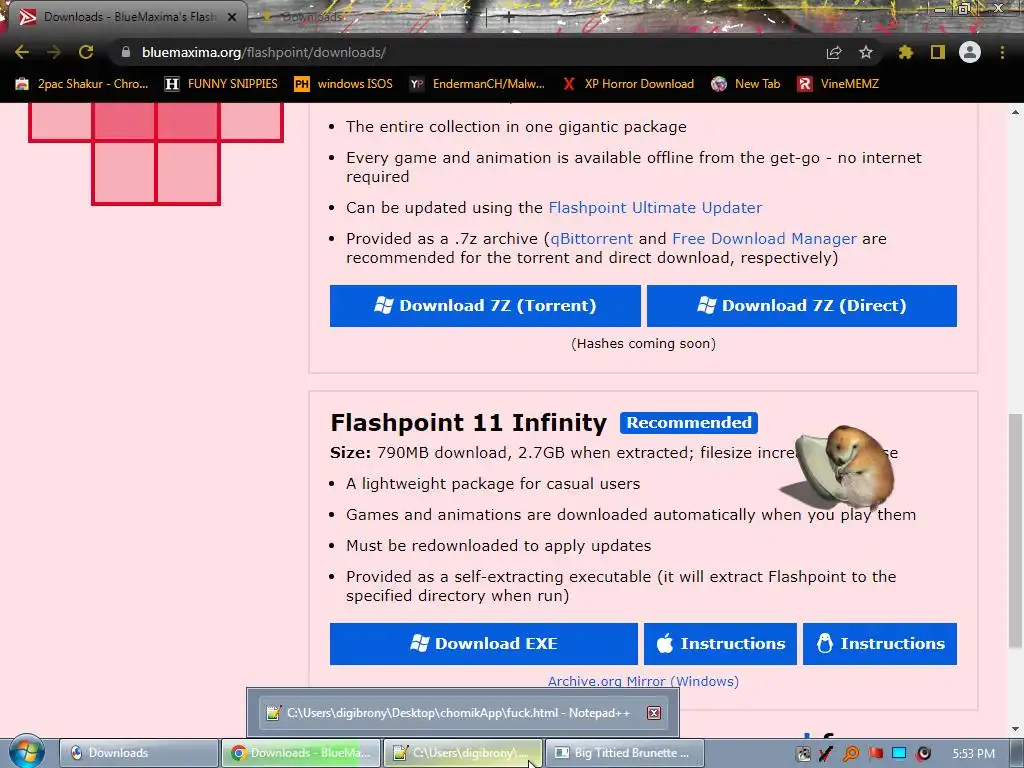Click the scrollbar down arrow
Image resolution: width=1024 pixels, height=768 pixels.
coord(1016,729)
